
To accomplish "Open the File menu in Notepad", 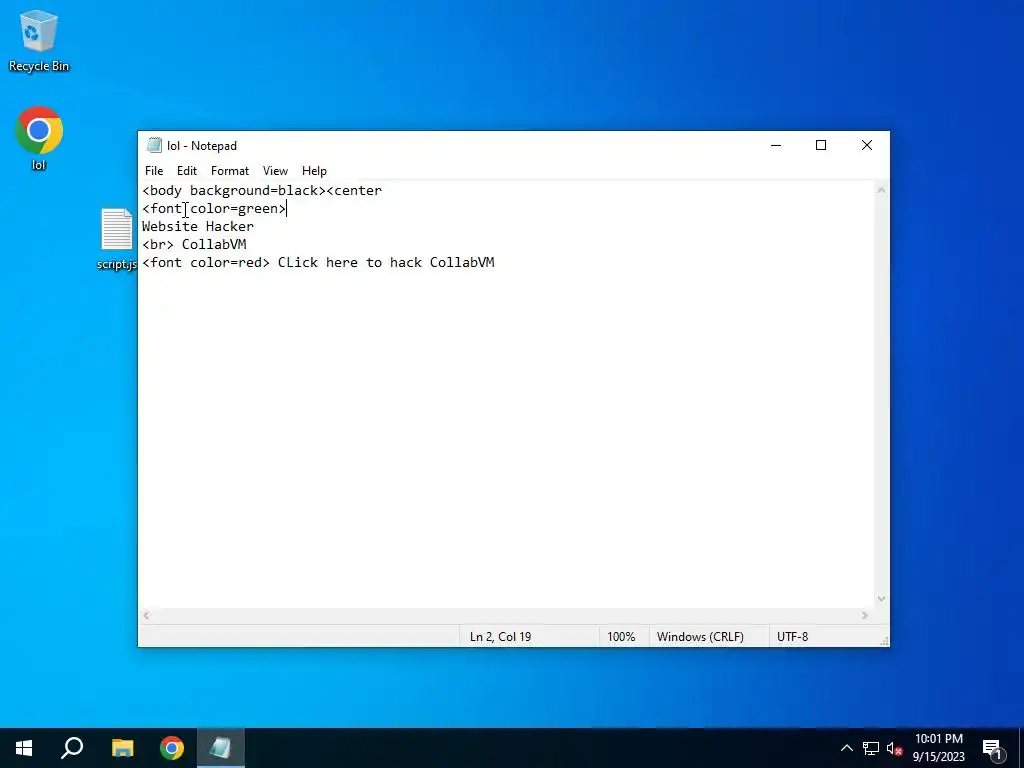I will 154,170.
